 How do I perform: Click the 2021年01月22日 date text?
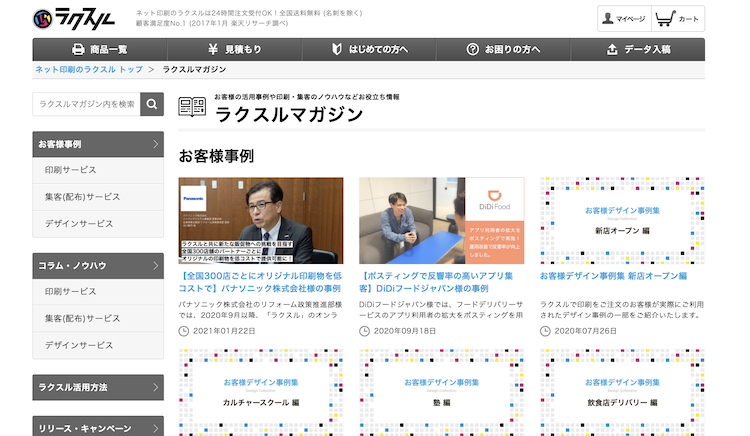pyautogui.click(x=224, y=331)
